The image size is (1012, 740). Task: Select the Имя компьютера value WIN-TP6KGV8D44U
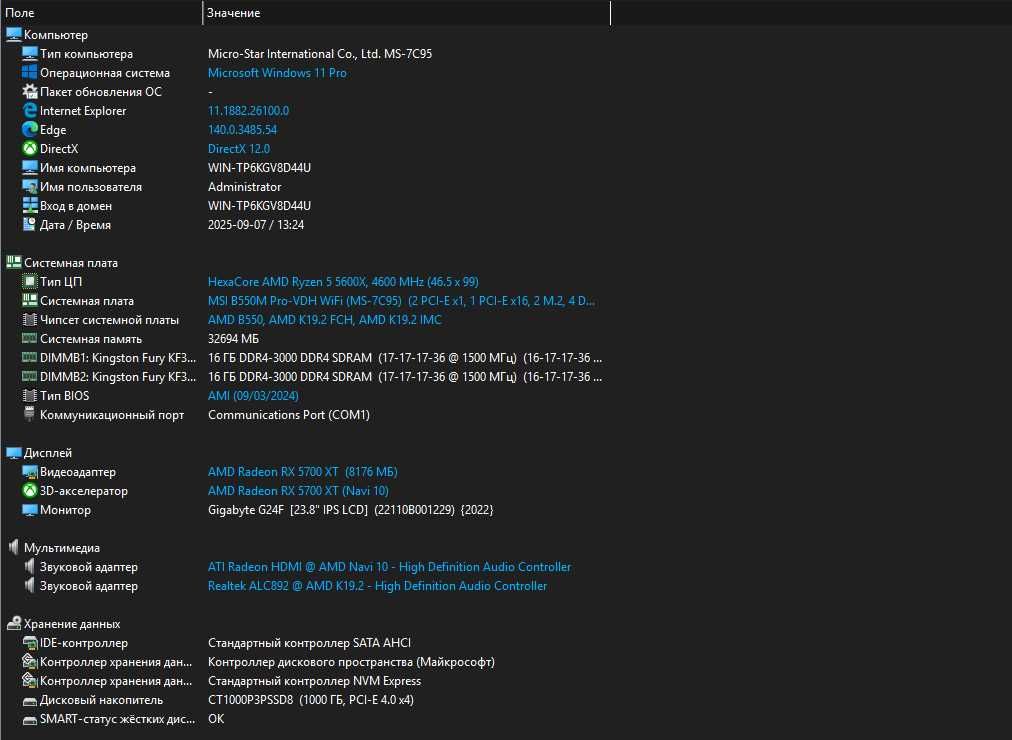pyautogui.click(x=259, y=168)
